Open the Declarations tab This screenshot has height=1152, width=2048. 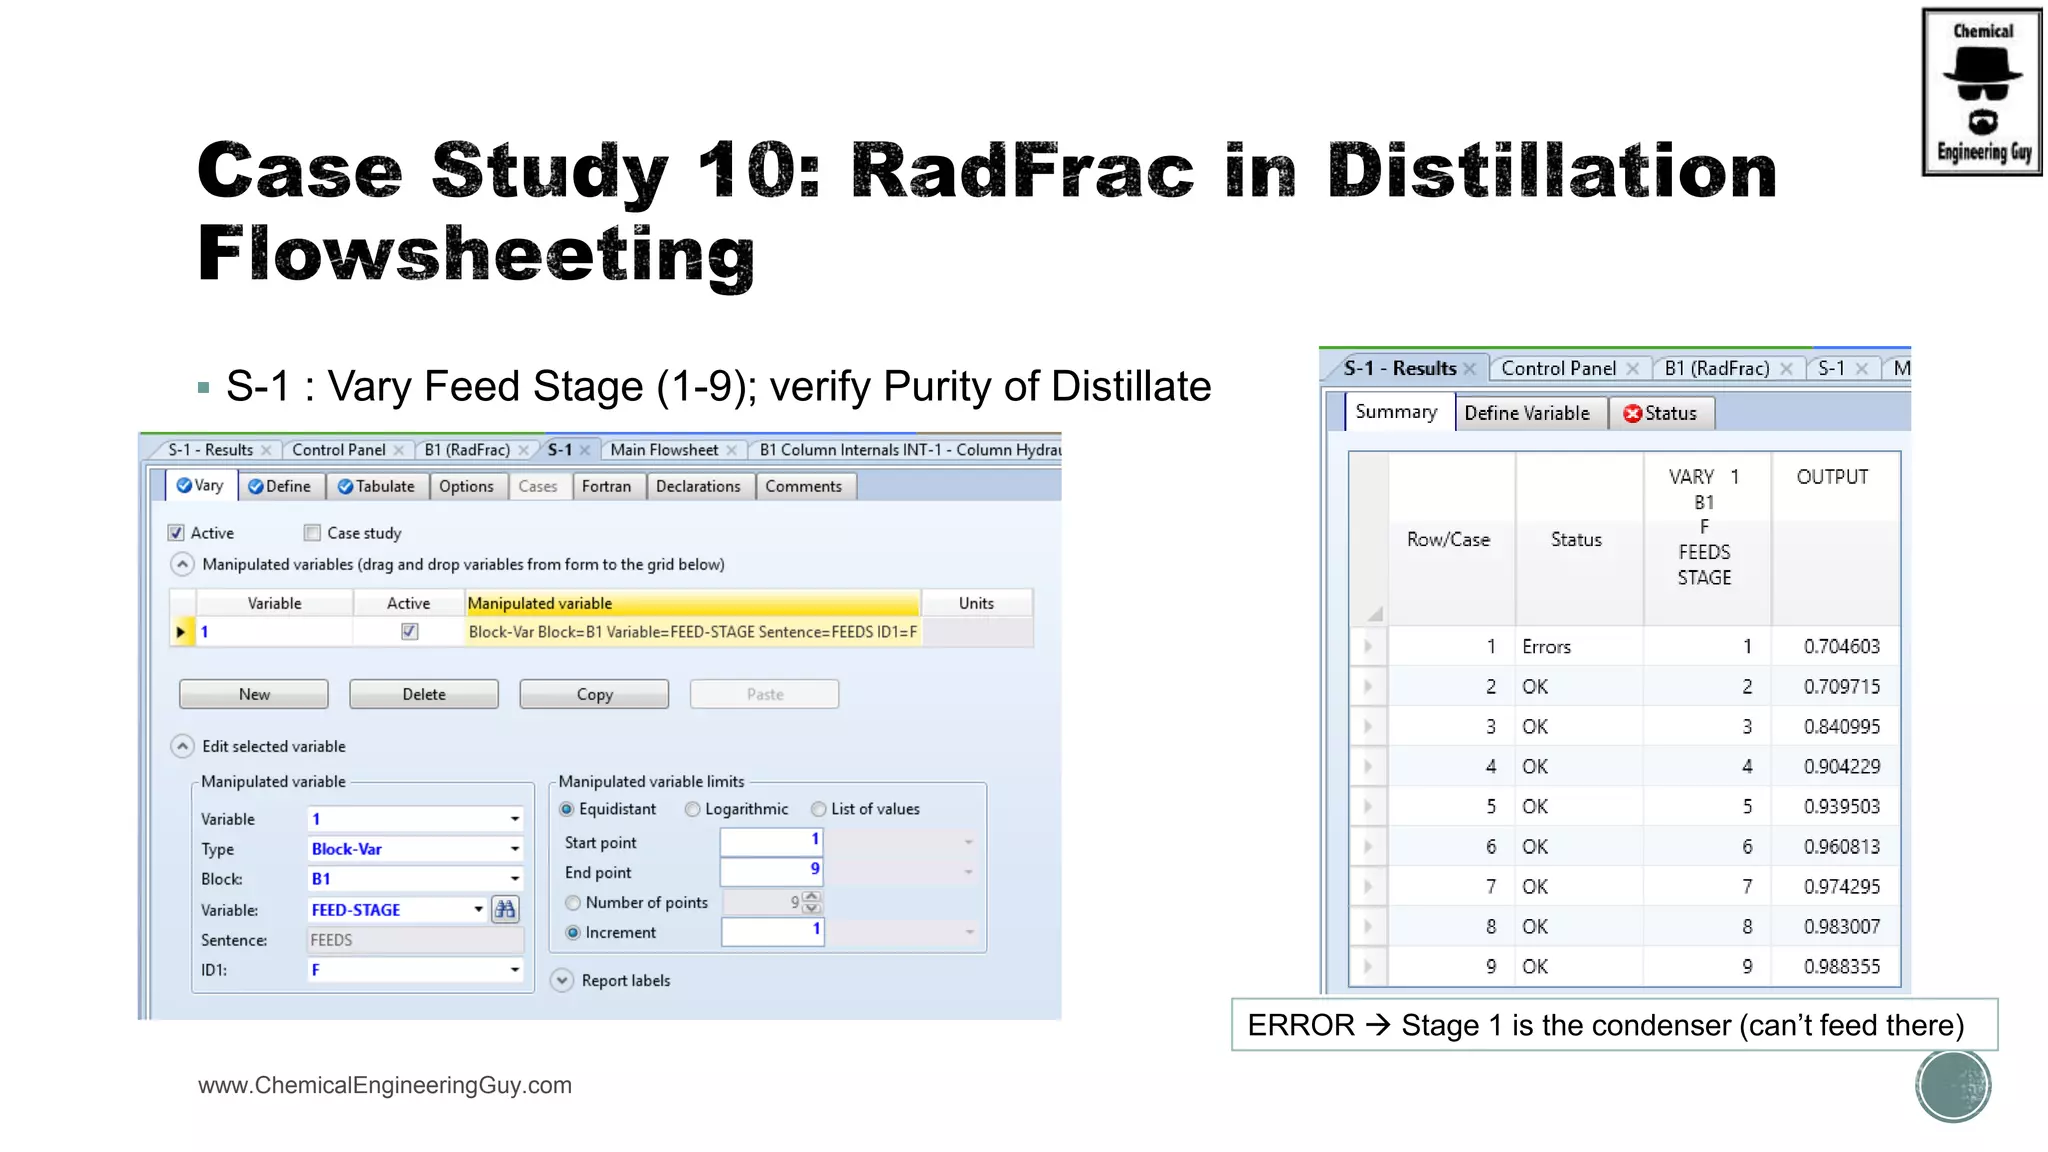tap(698, 487)
